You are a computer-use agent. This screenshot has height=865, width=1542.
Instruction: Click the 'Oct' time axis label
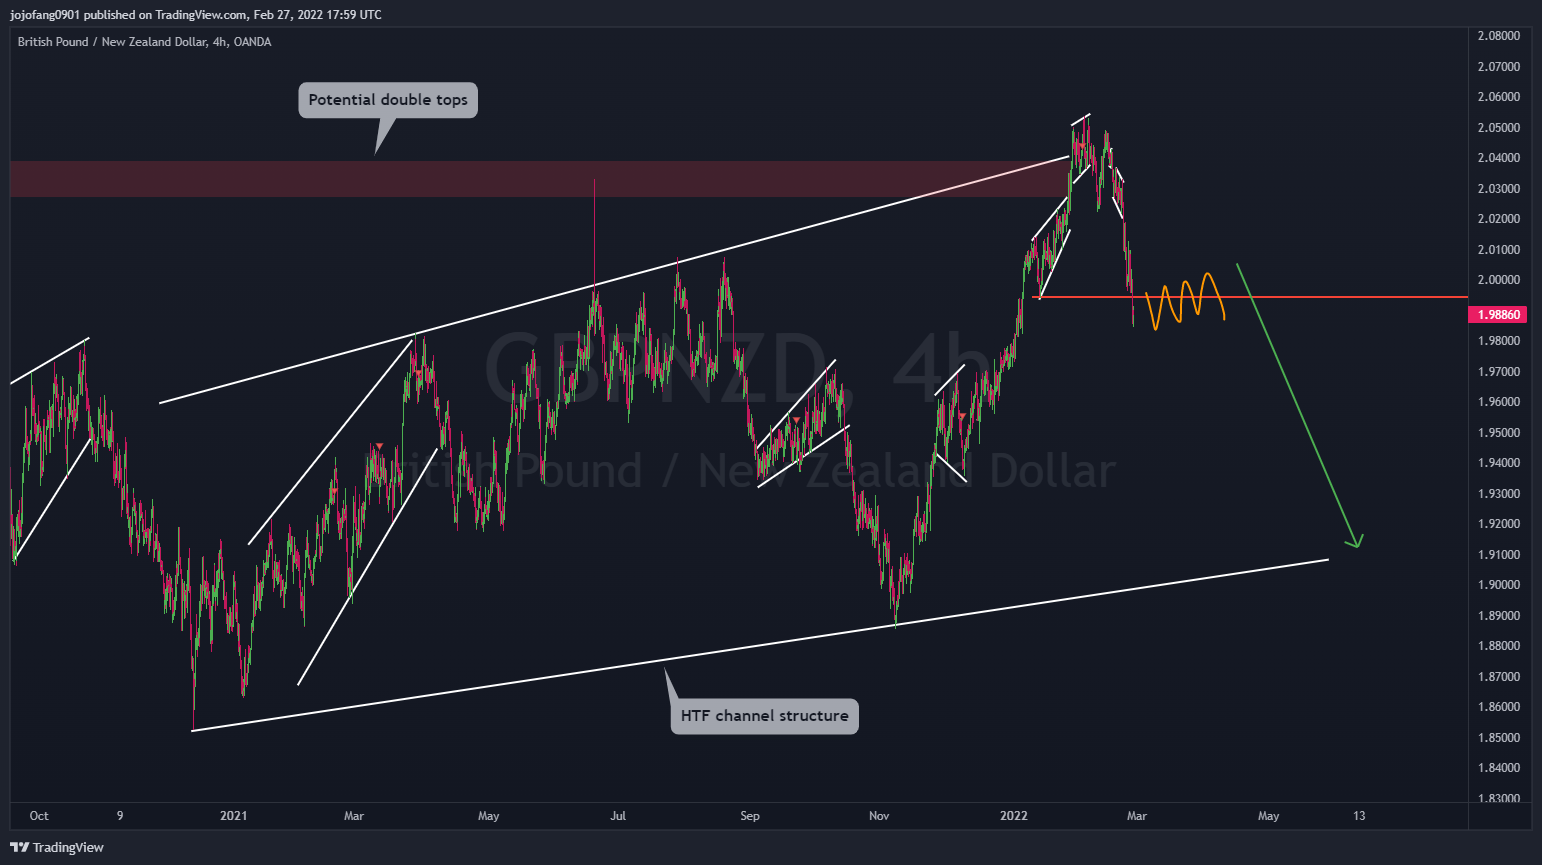coord(39,816)
